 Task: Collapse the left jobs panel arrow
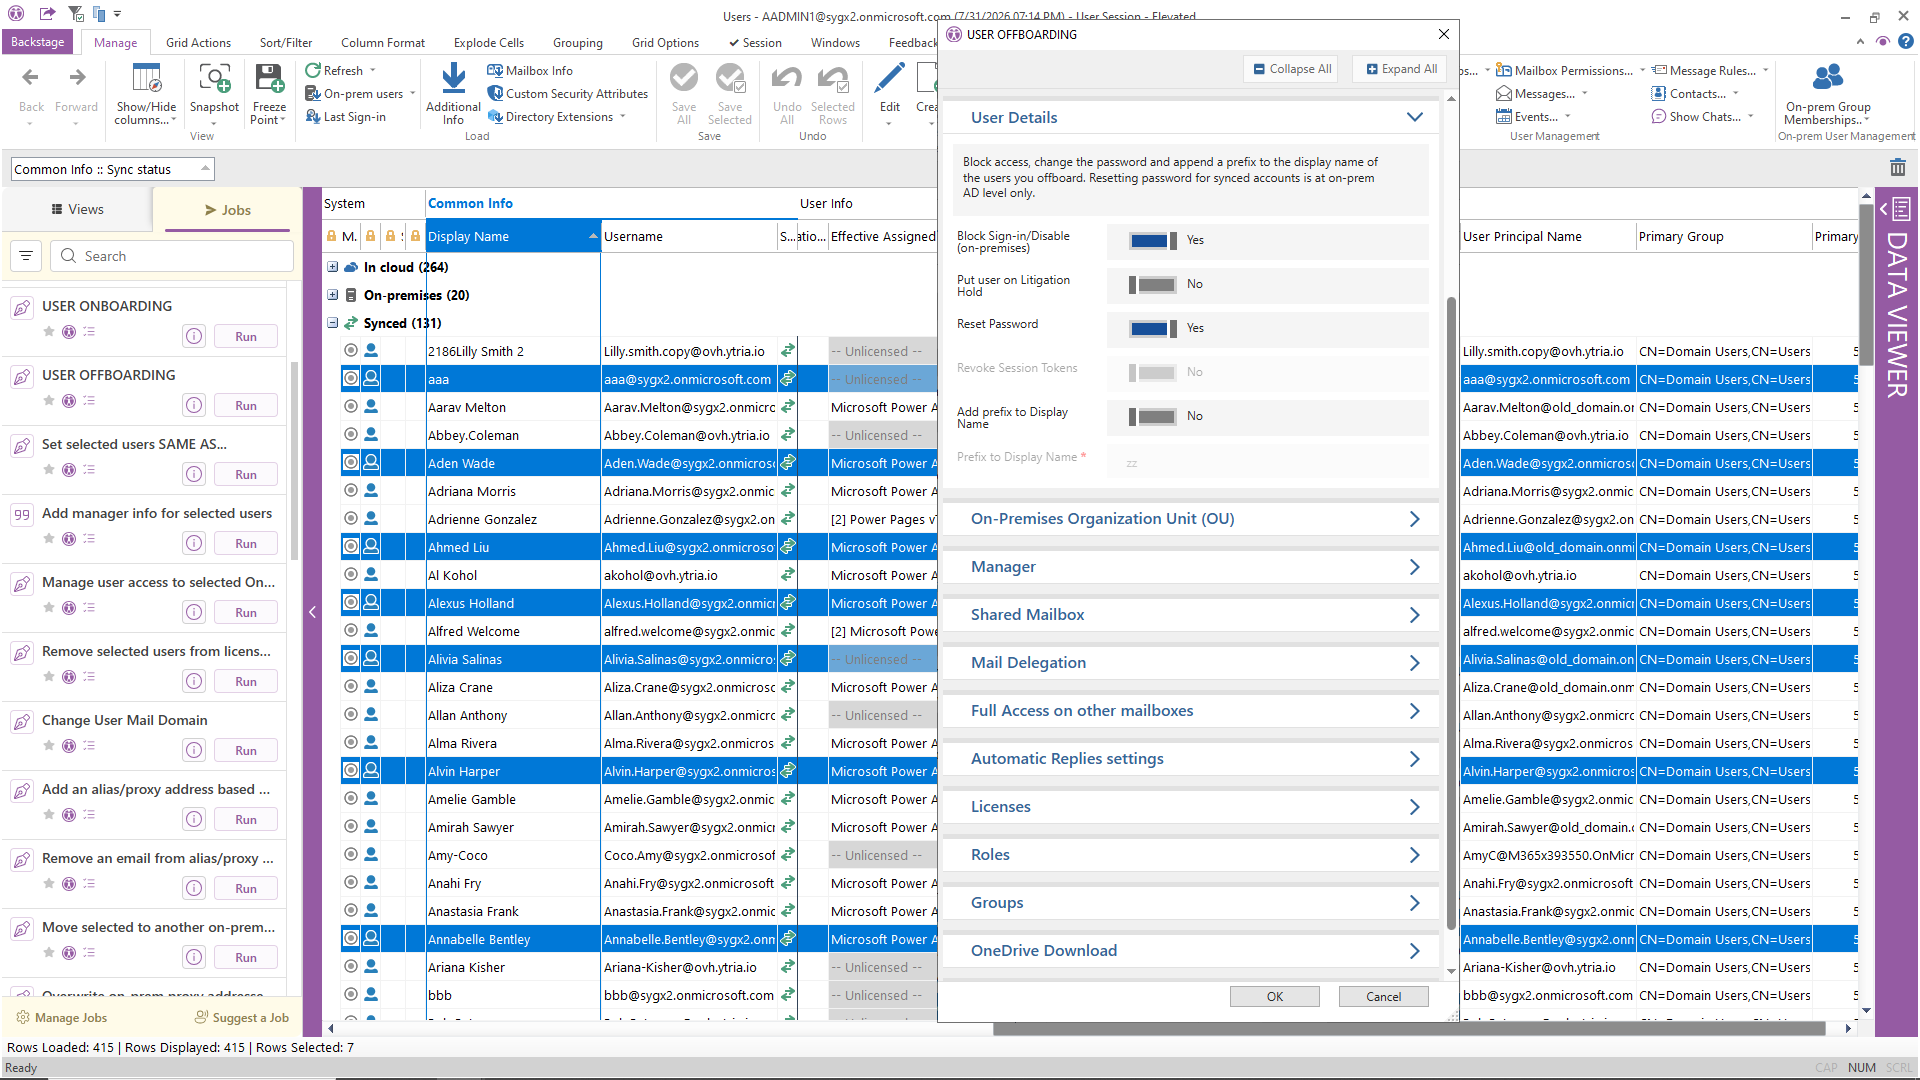[312, 612]
